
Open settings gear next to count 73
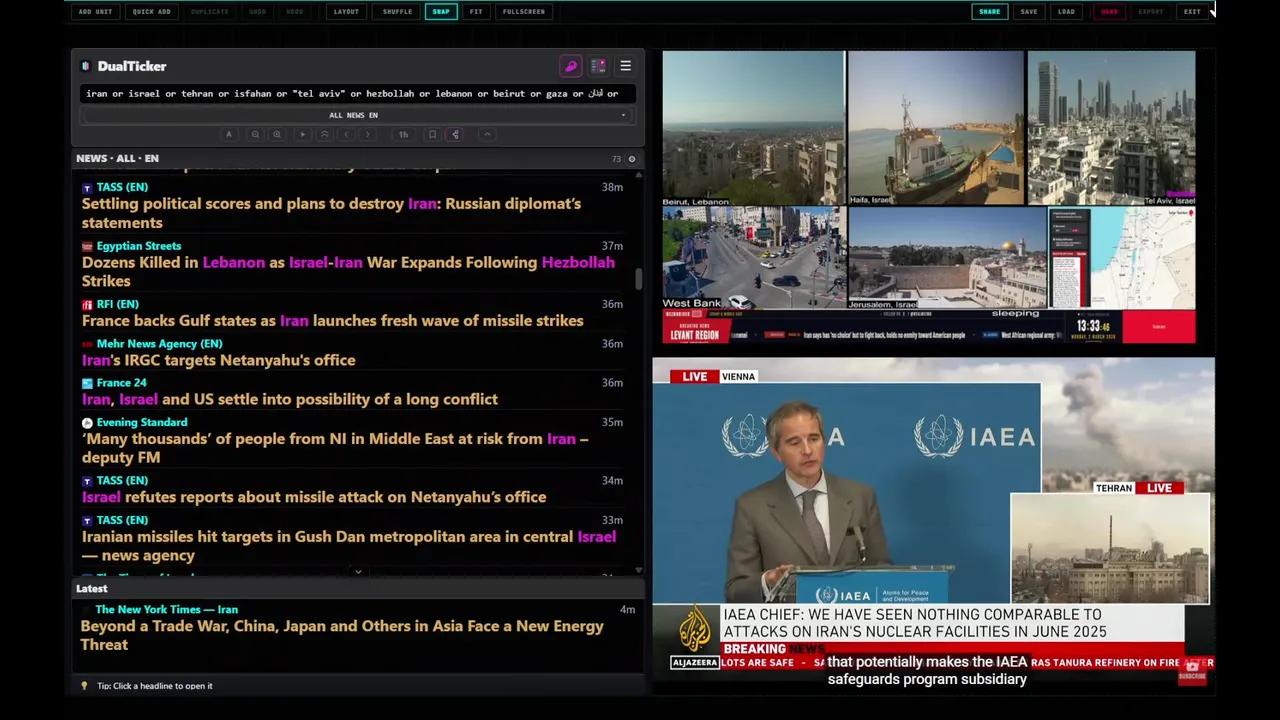point(631,159)
